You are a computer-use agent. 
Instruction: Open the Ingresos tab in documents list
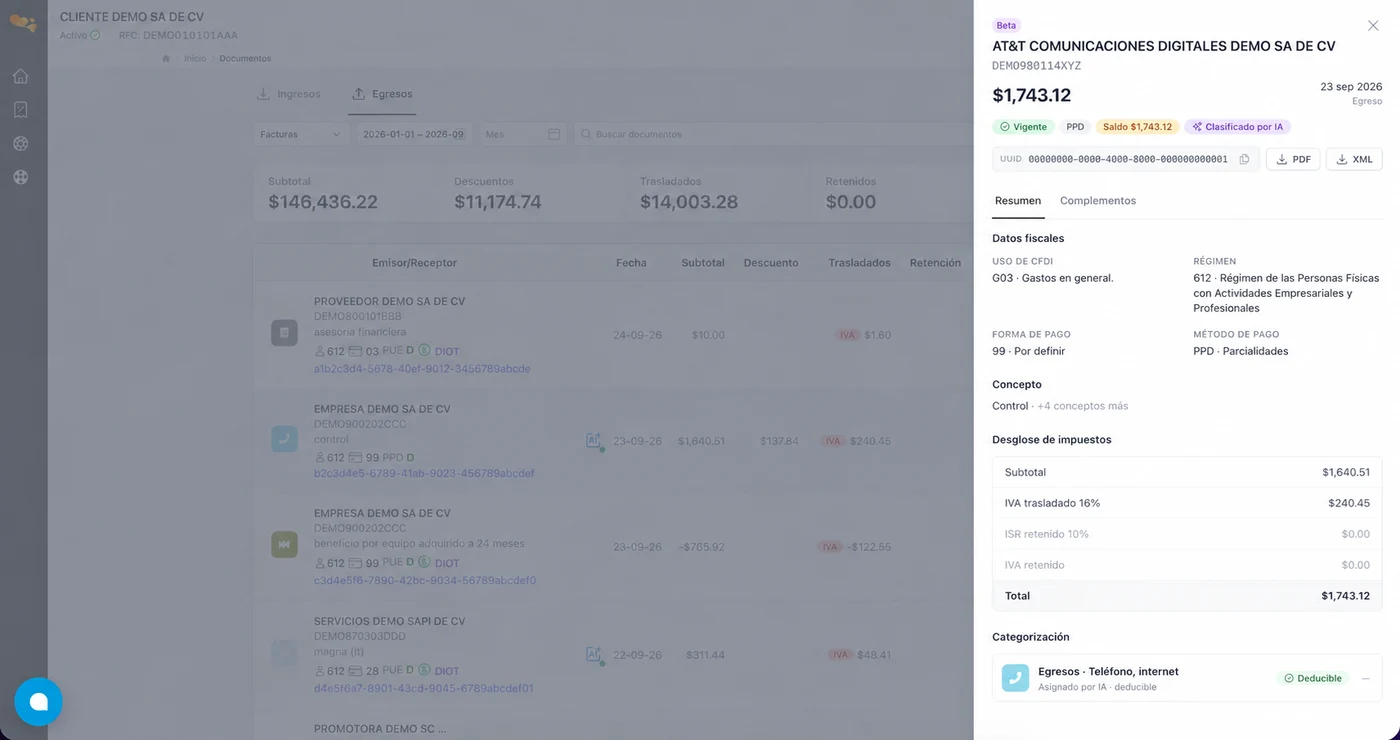click(x=289, y=94)
